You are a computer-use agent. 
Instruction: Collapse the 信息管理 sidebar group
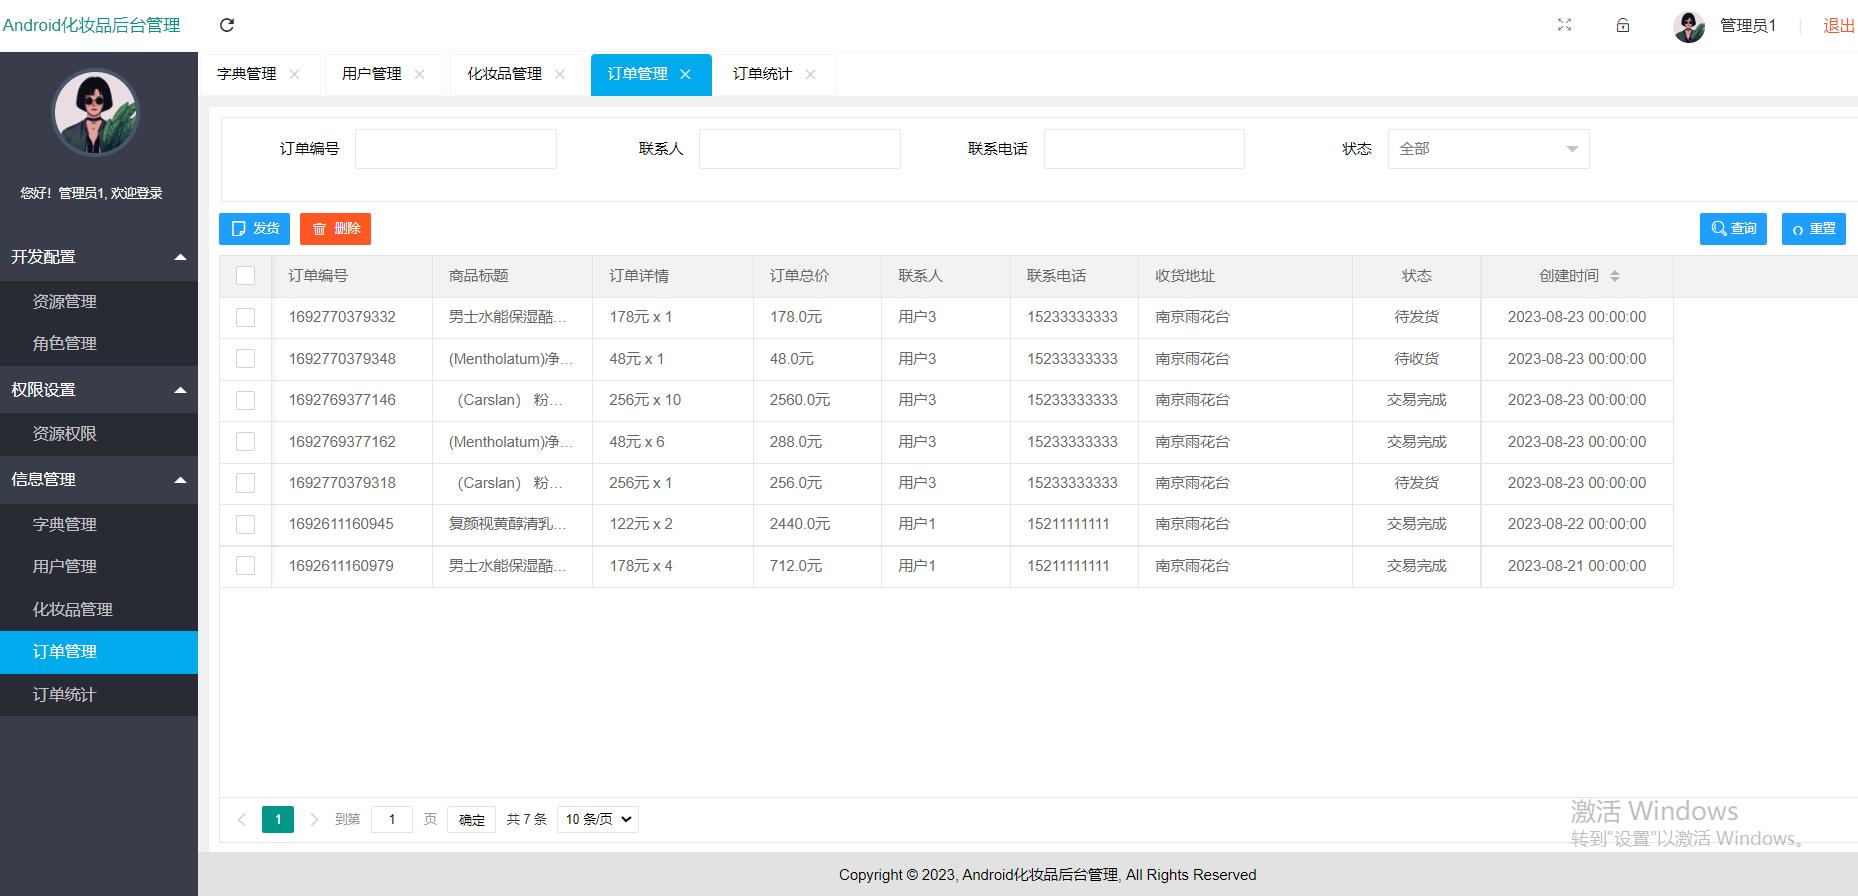click(x=99, y=480)
